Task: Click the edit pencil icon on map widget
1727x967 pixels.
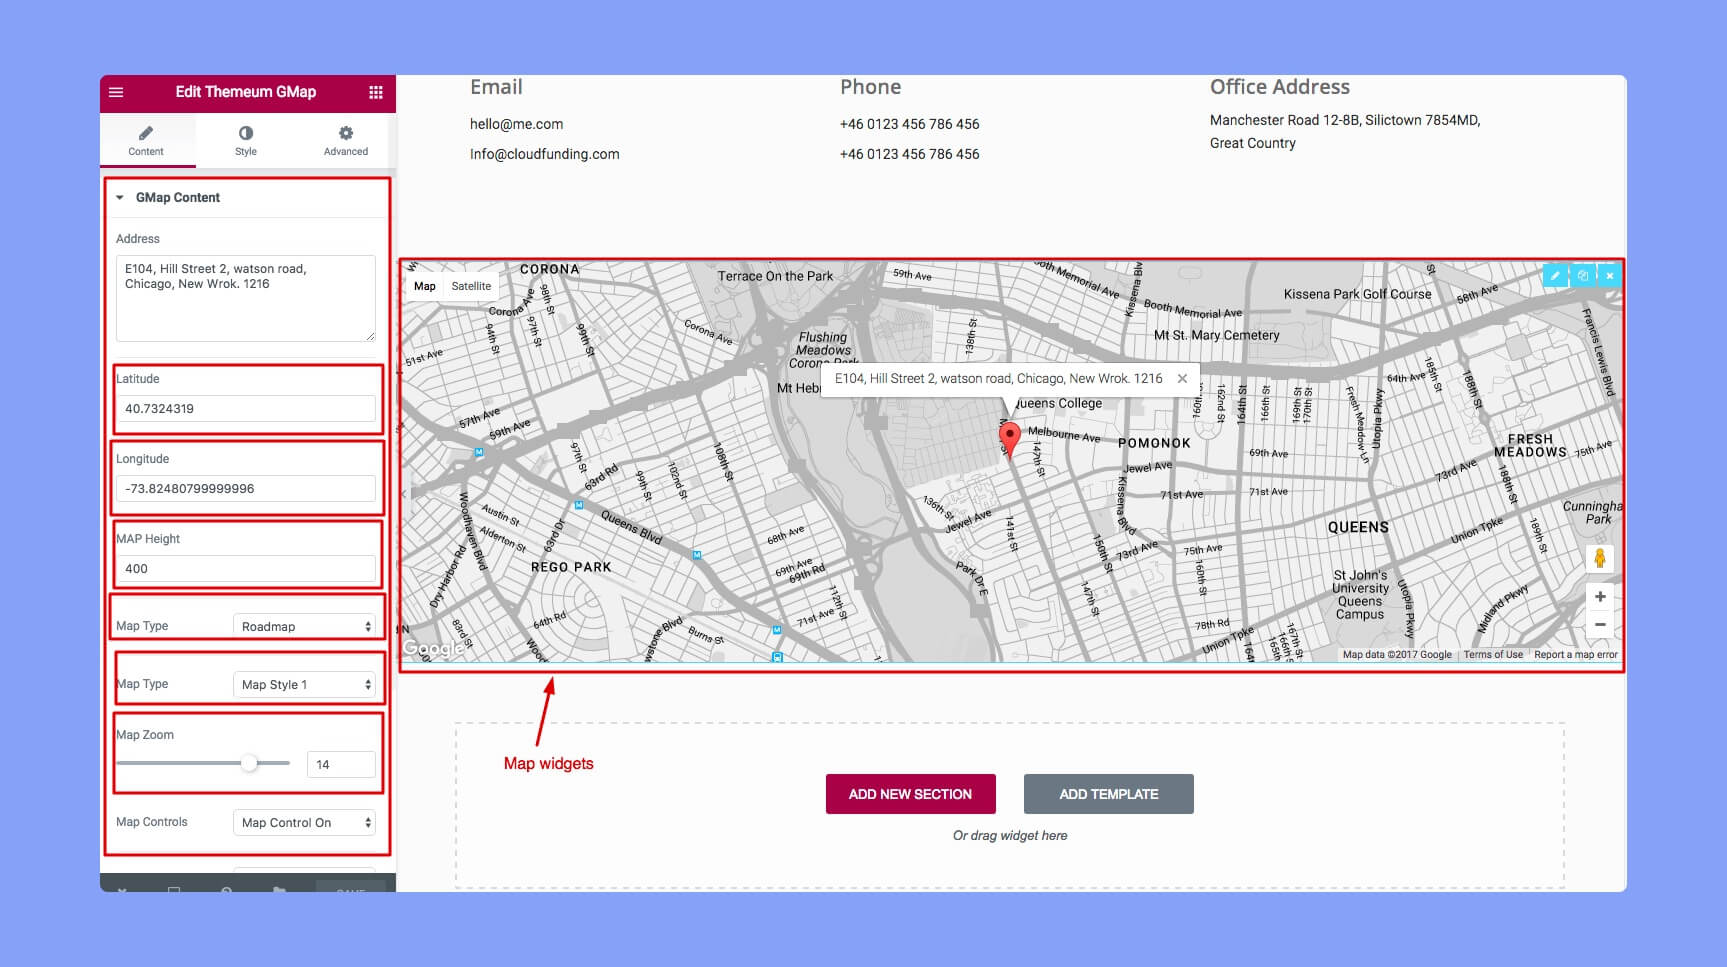Action: (x=1555, y=275)
